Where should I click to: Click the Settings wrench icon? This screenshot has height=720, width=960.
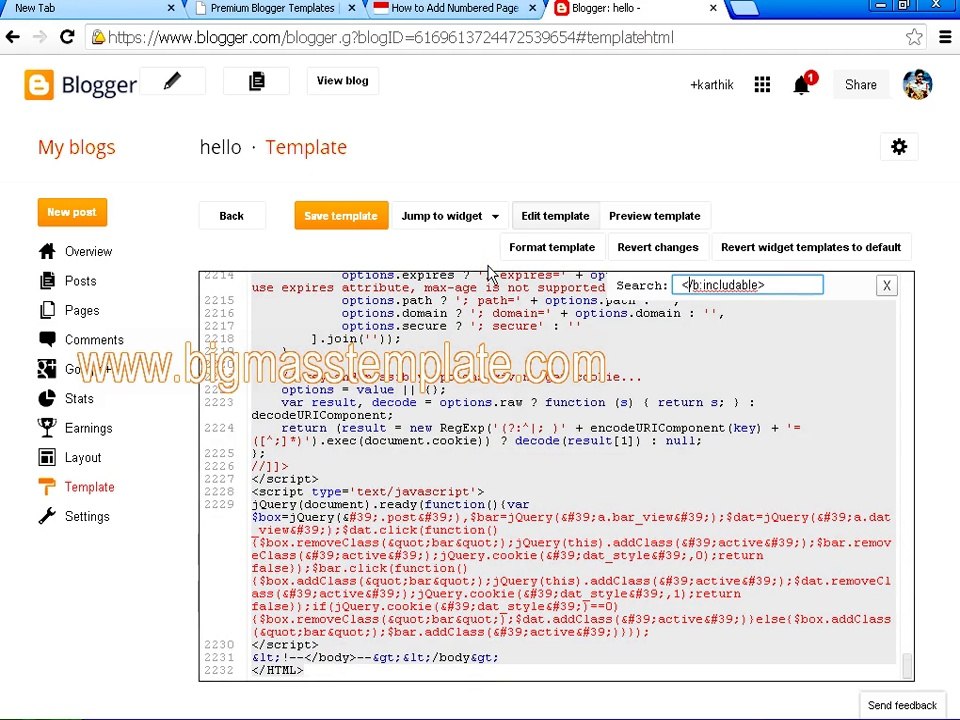pos(47,516)
